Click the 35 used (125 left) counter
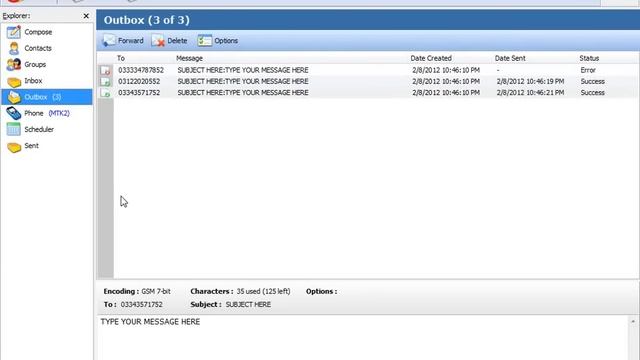This screenshot has height=360, width=640. (x=263, y=291)
